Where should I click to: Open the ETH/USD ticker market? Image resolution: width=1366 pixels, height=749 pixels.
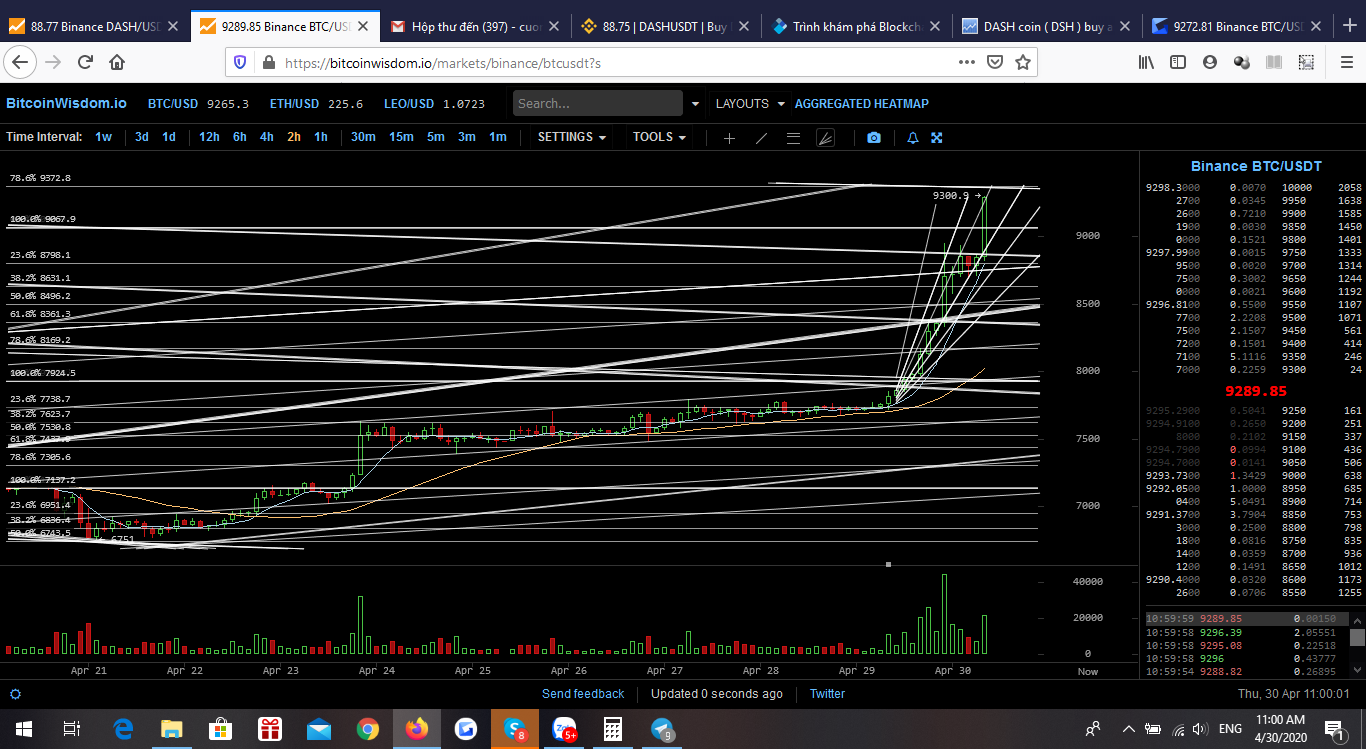pyautogui.click(x=316, y=103)
